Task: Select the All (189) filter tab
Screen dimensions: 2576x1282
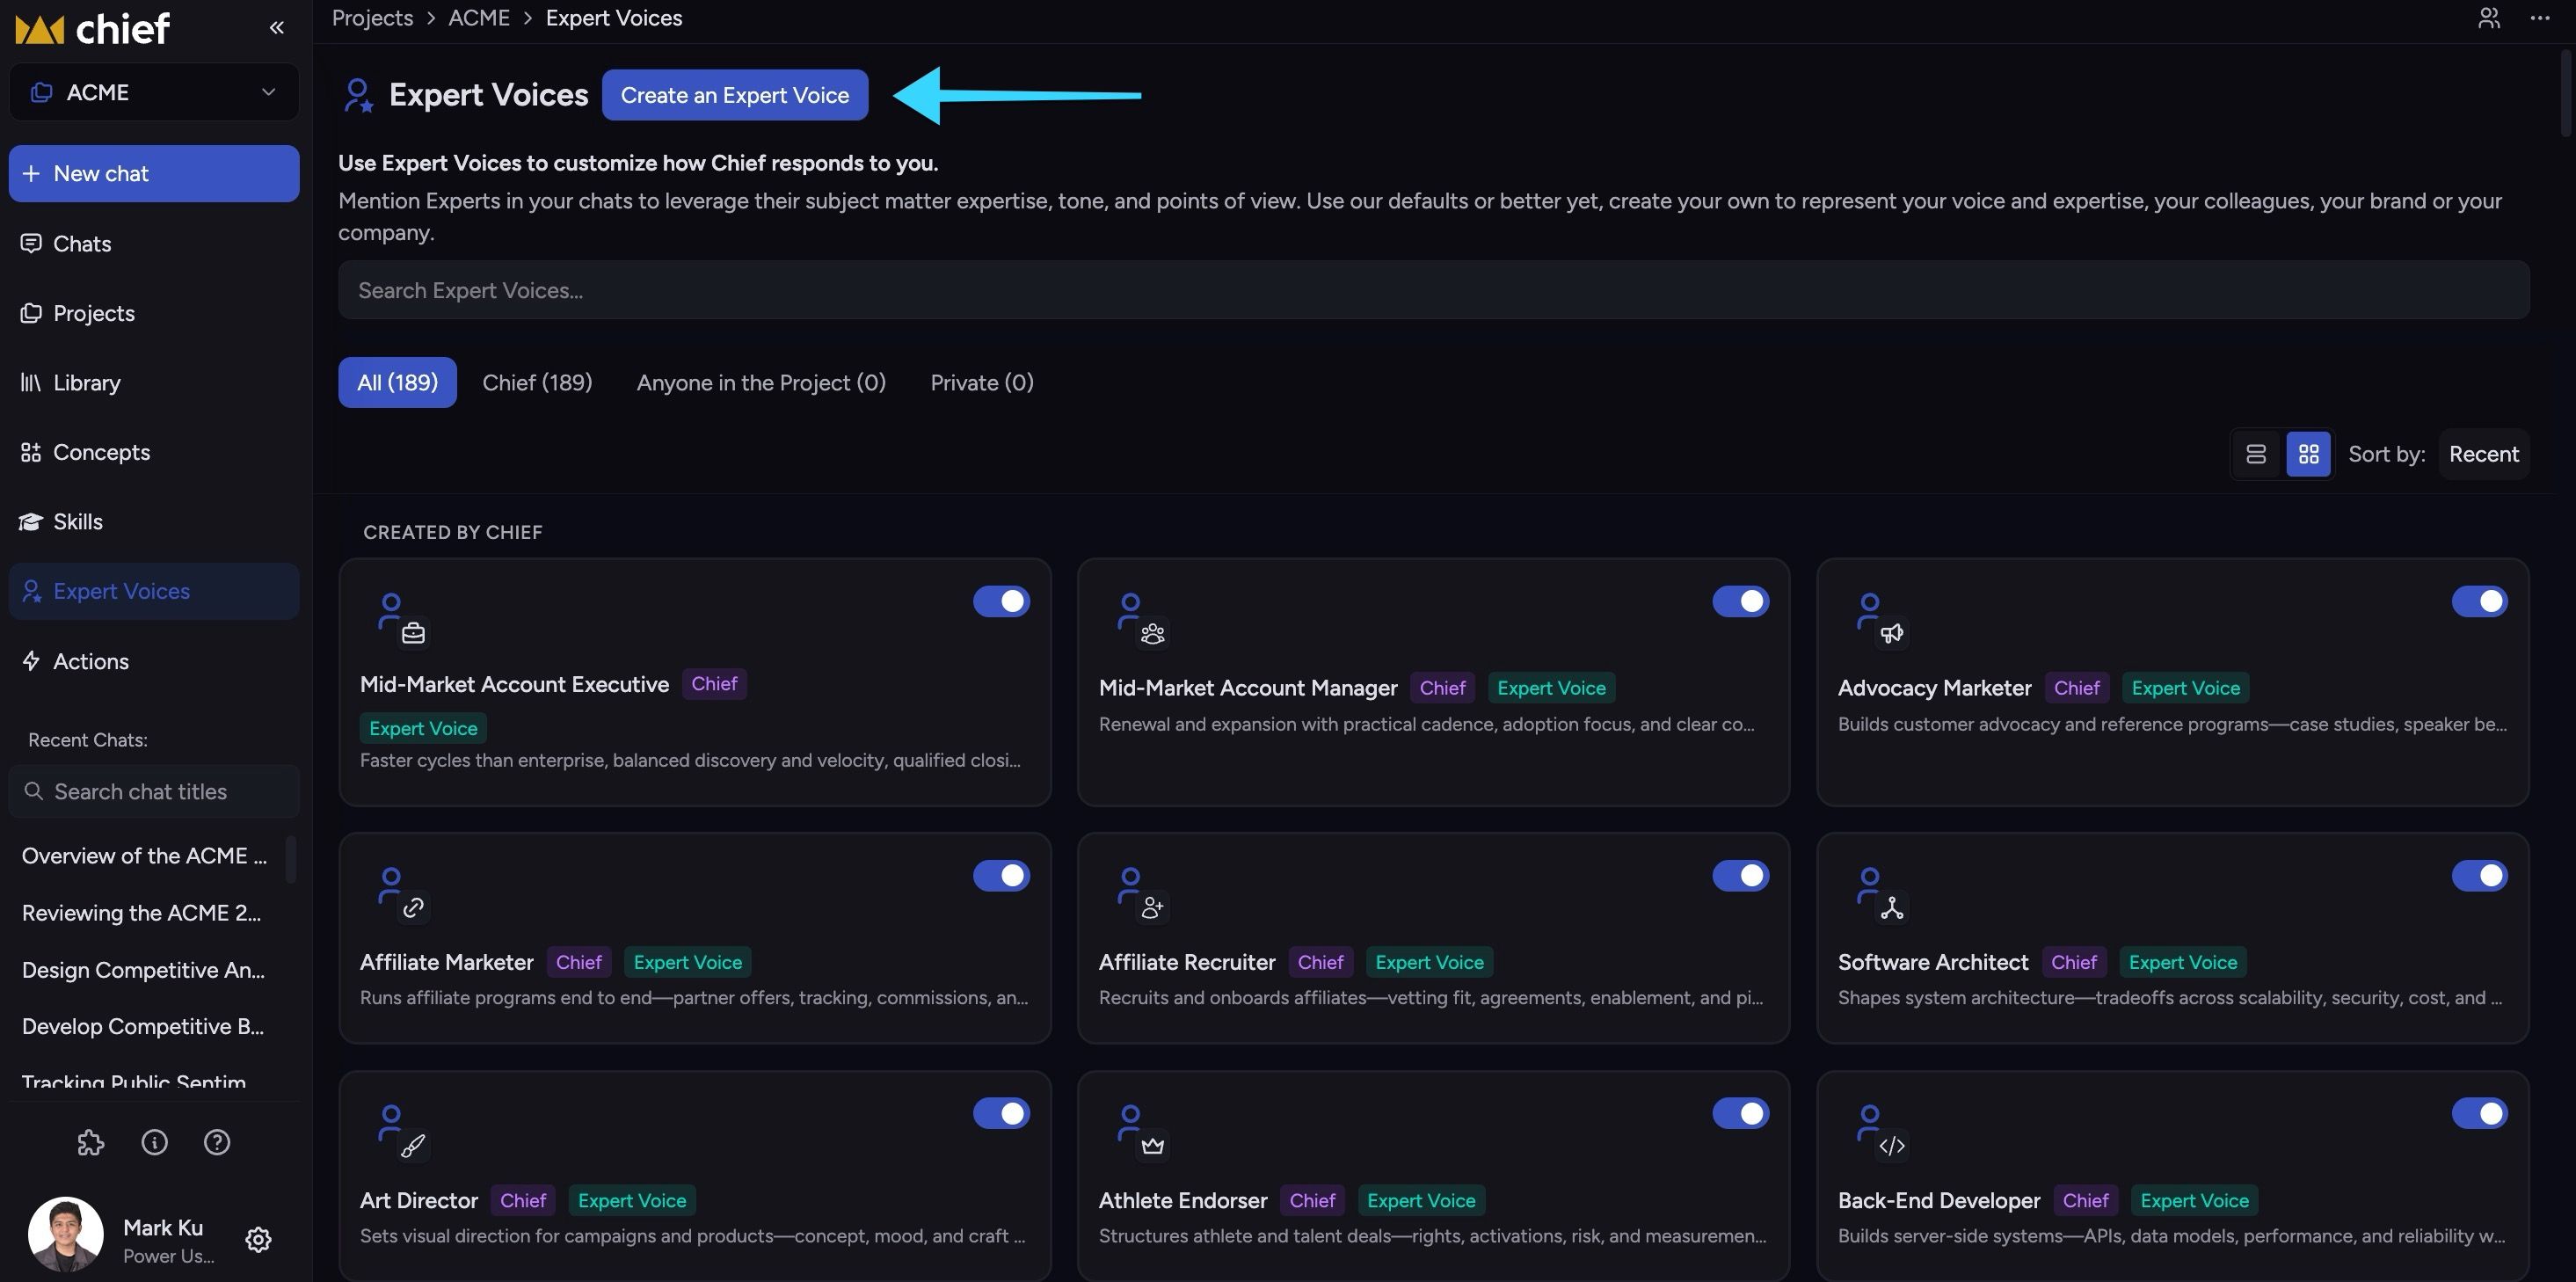Action: pos(397,382)
